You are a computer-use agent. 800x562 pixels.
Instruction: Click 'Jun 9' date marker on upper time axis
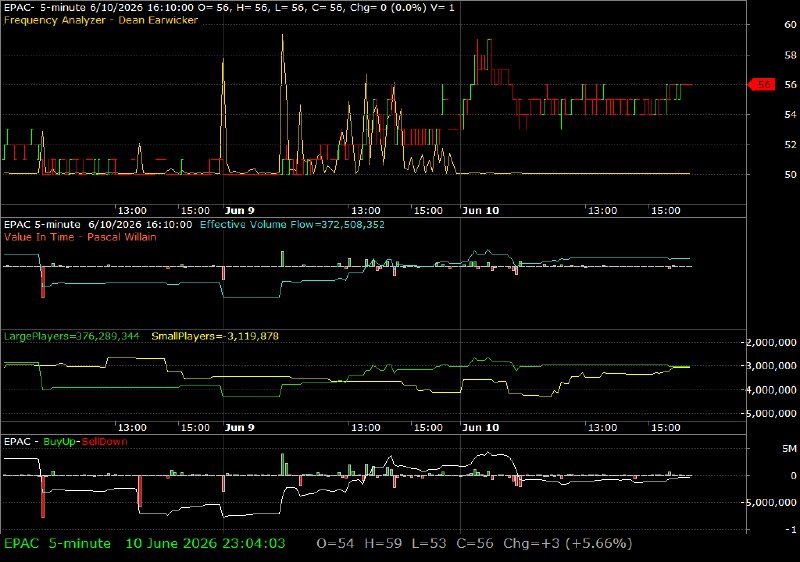point(239,211)
